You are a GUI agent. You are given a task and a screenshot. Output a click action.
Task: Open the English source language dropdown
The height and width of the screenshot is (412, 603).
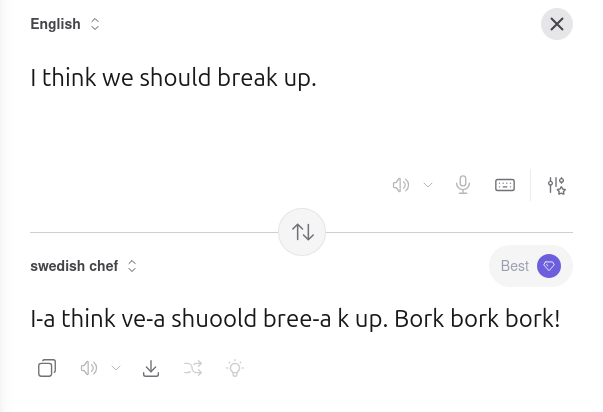pos(65,24)
